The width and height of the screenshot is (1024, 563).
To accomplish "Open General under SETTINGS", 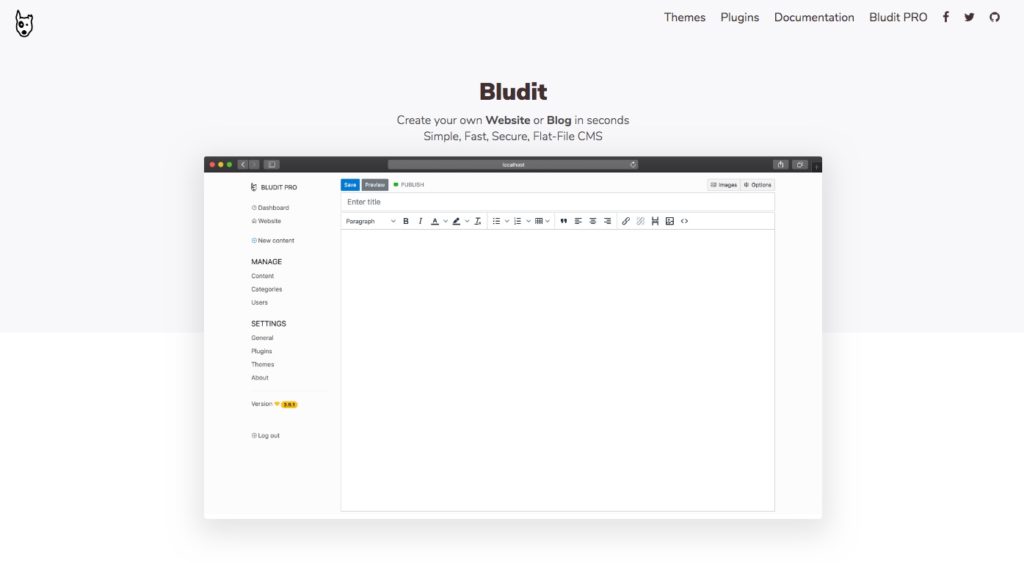I will click(x=262, y=338).
